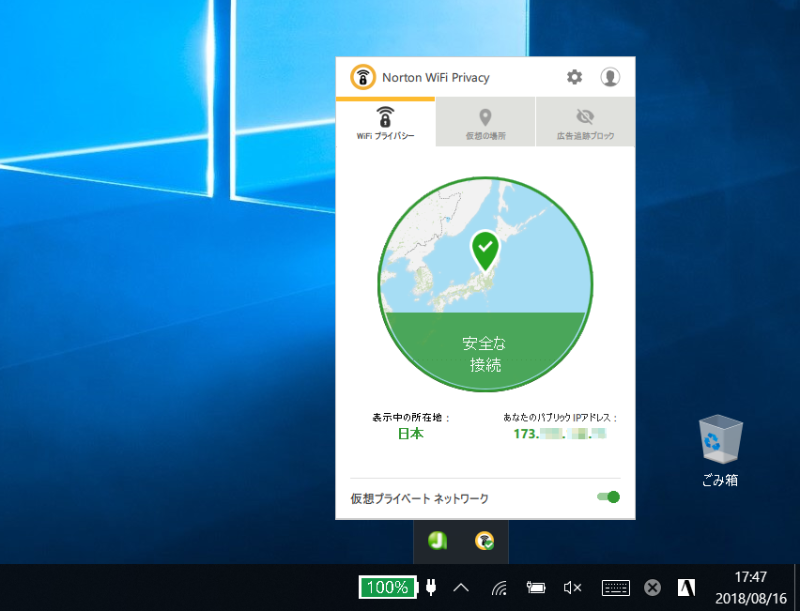Open Norton WiFi Privacy settings gear
Image resolution: width=800 pixels, height=611 pixels.
[574, 77]
